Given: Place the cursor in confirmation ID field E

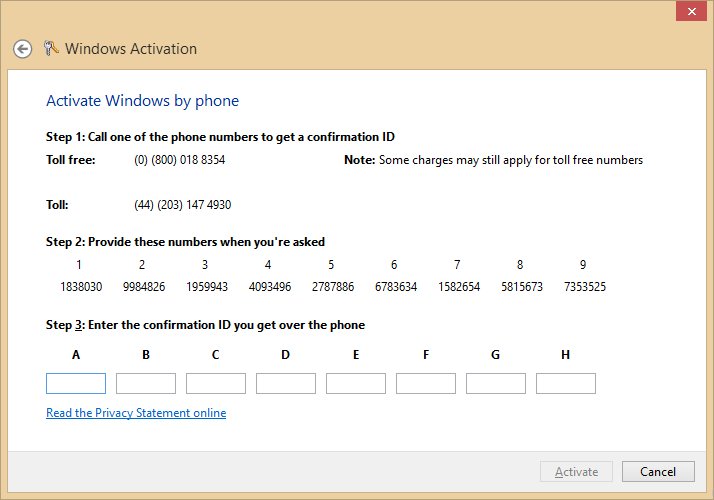Looking at the screenshot, I should (x=356, y=383).
